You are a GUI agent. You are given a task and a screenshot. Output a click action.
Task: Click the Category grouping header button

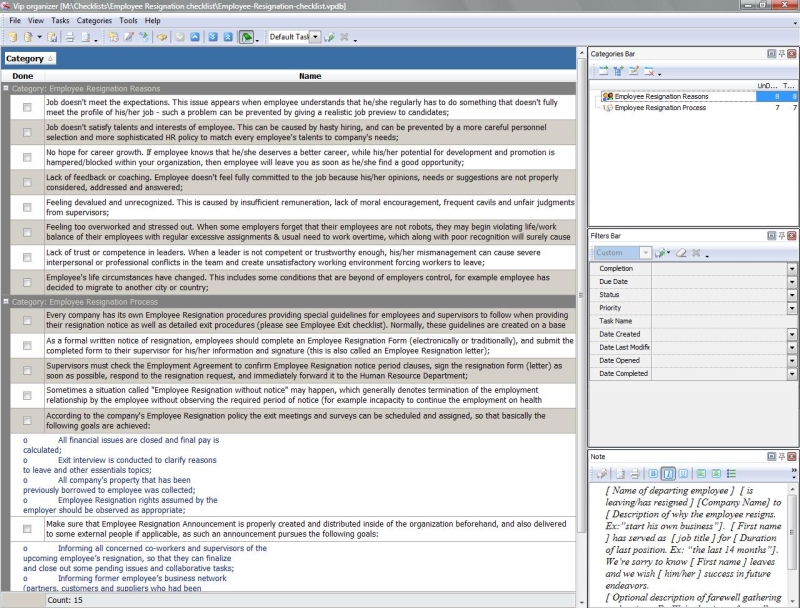point(30,59)
